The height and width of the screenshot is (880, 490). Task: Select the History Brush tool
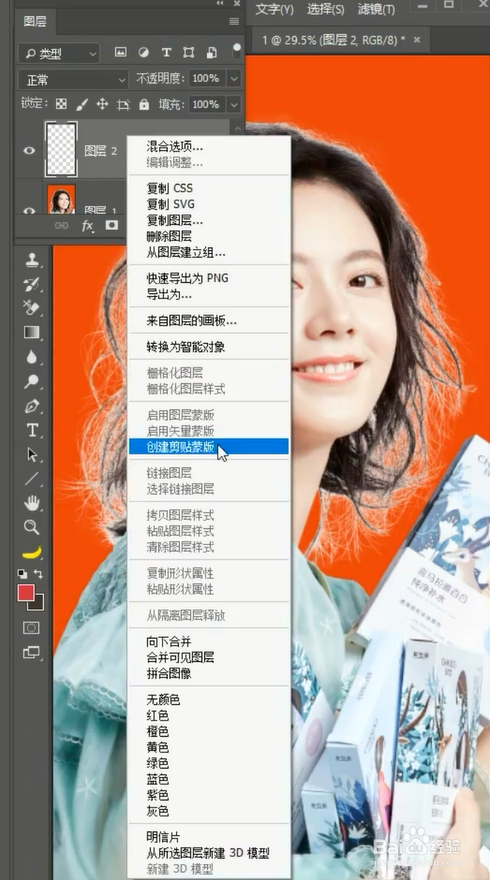point(32,284)
